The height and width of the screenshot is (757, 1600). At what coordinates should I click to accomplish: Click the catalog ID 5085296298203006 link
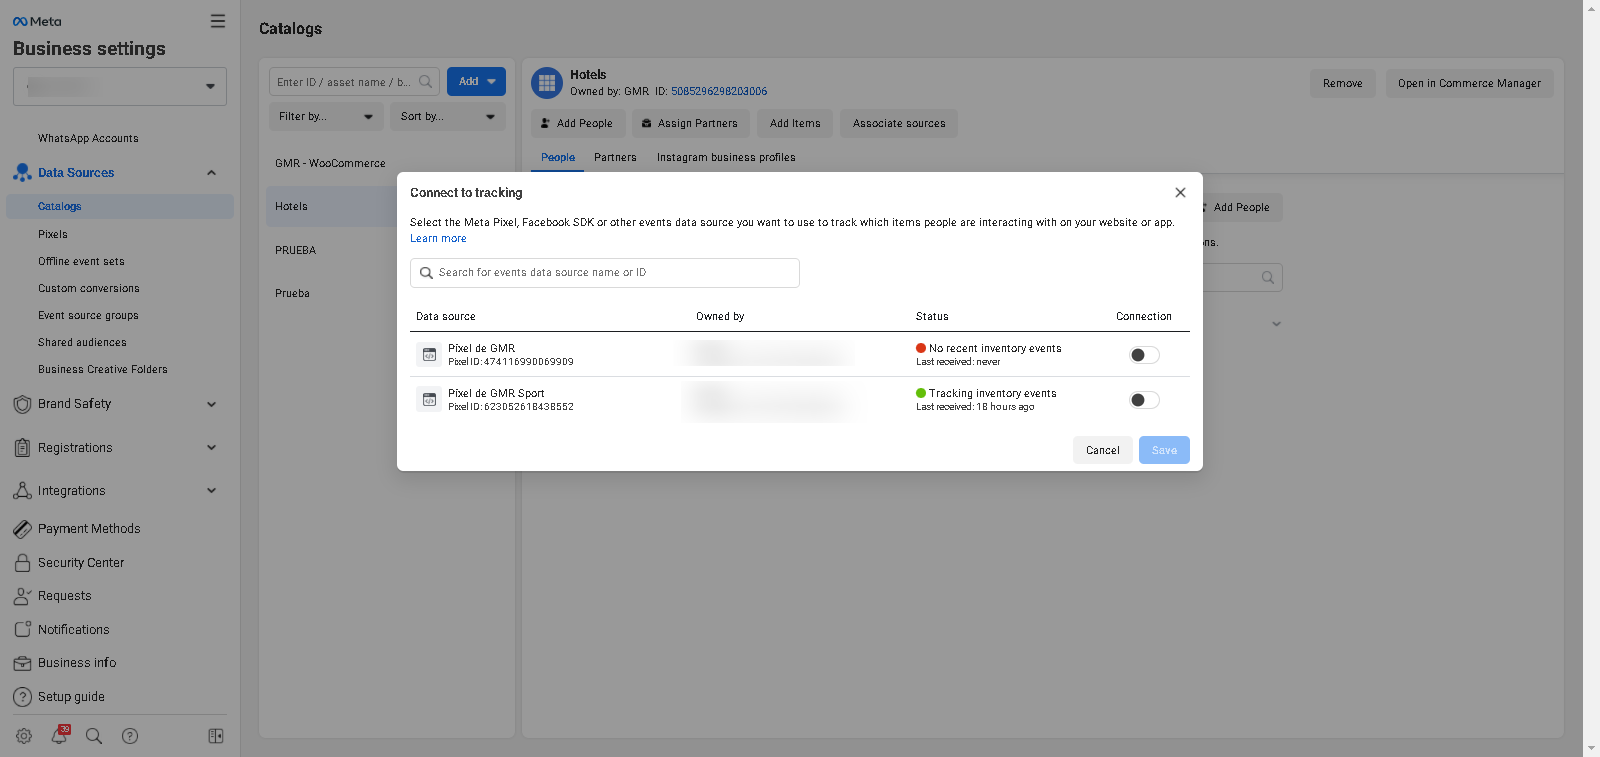coord(719,91)
